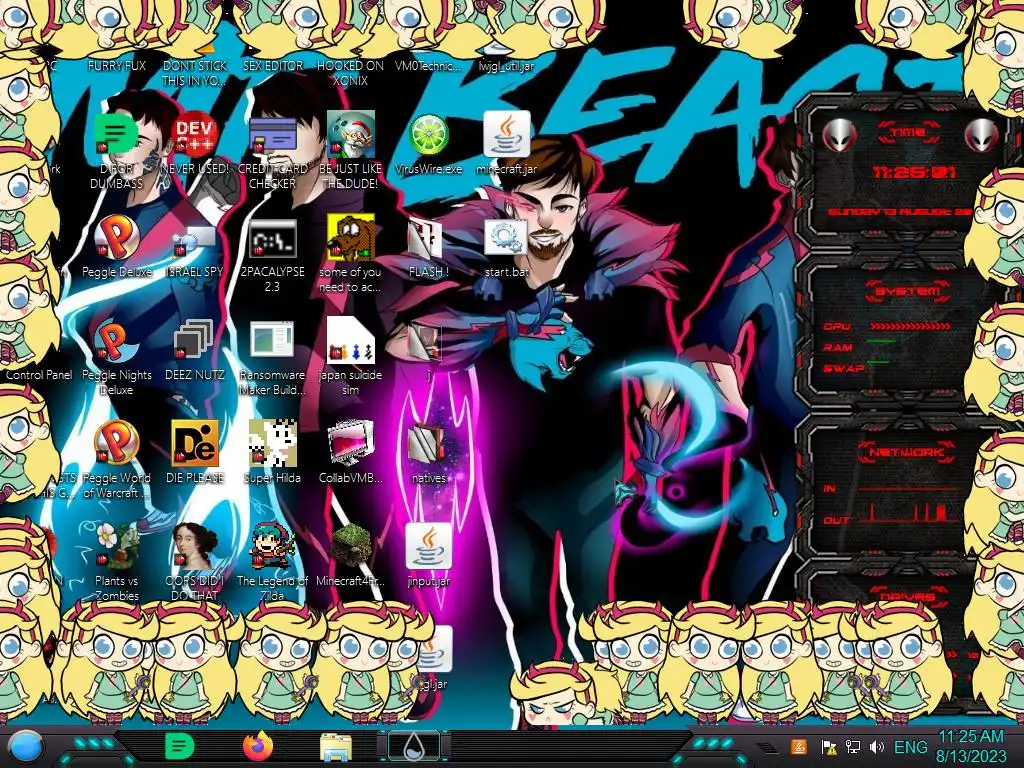Viewport: 1024px width, 768px height.
Task: Select the Super Hilda pixel-art icon
Action: coord(272,444)
